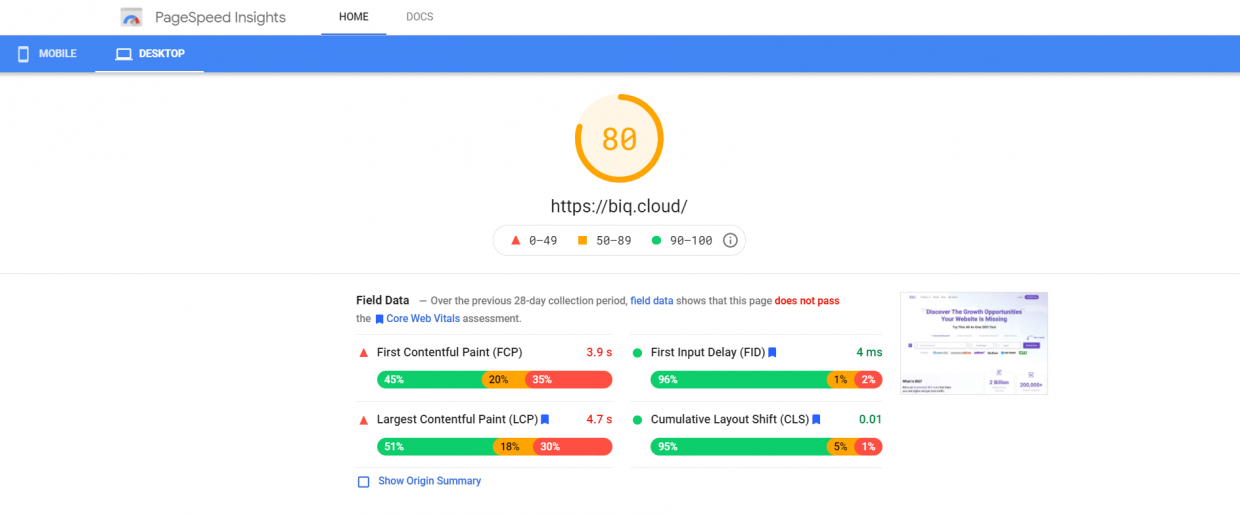The image size is (1240, 516).
Task: Open the biq.cloud page screenshot thumbnail
Action: (974, 343)
